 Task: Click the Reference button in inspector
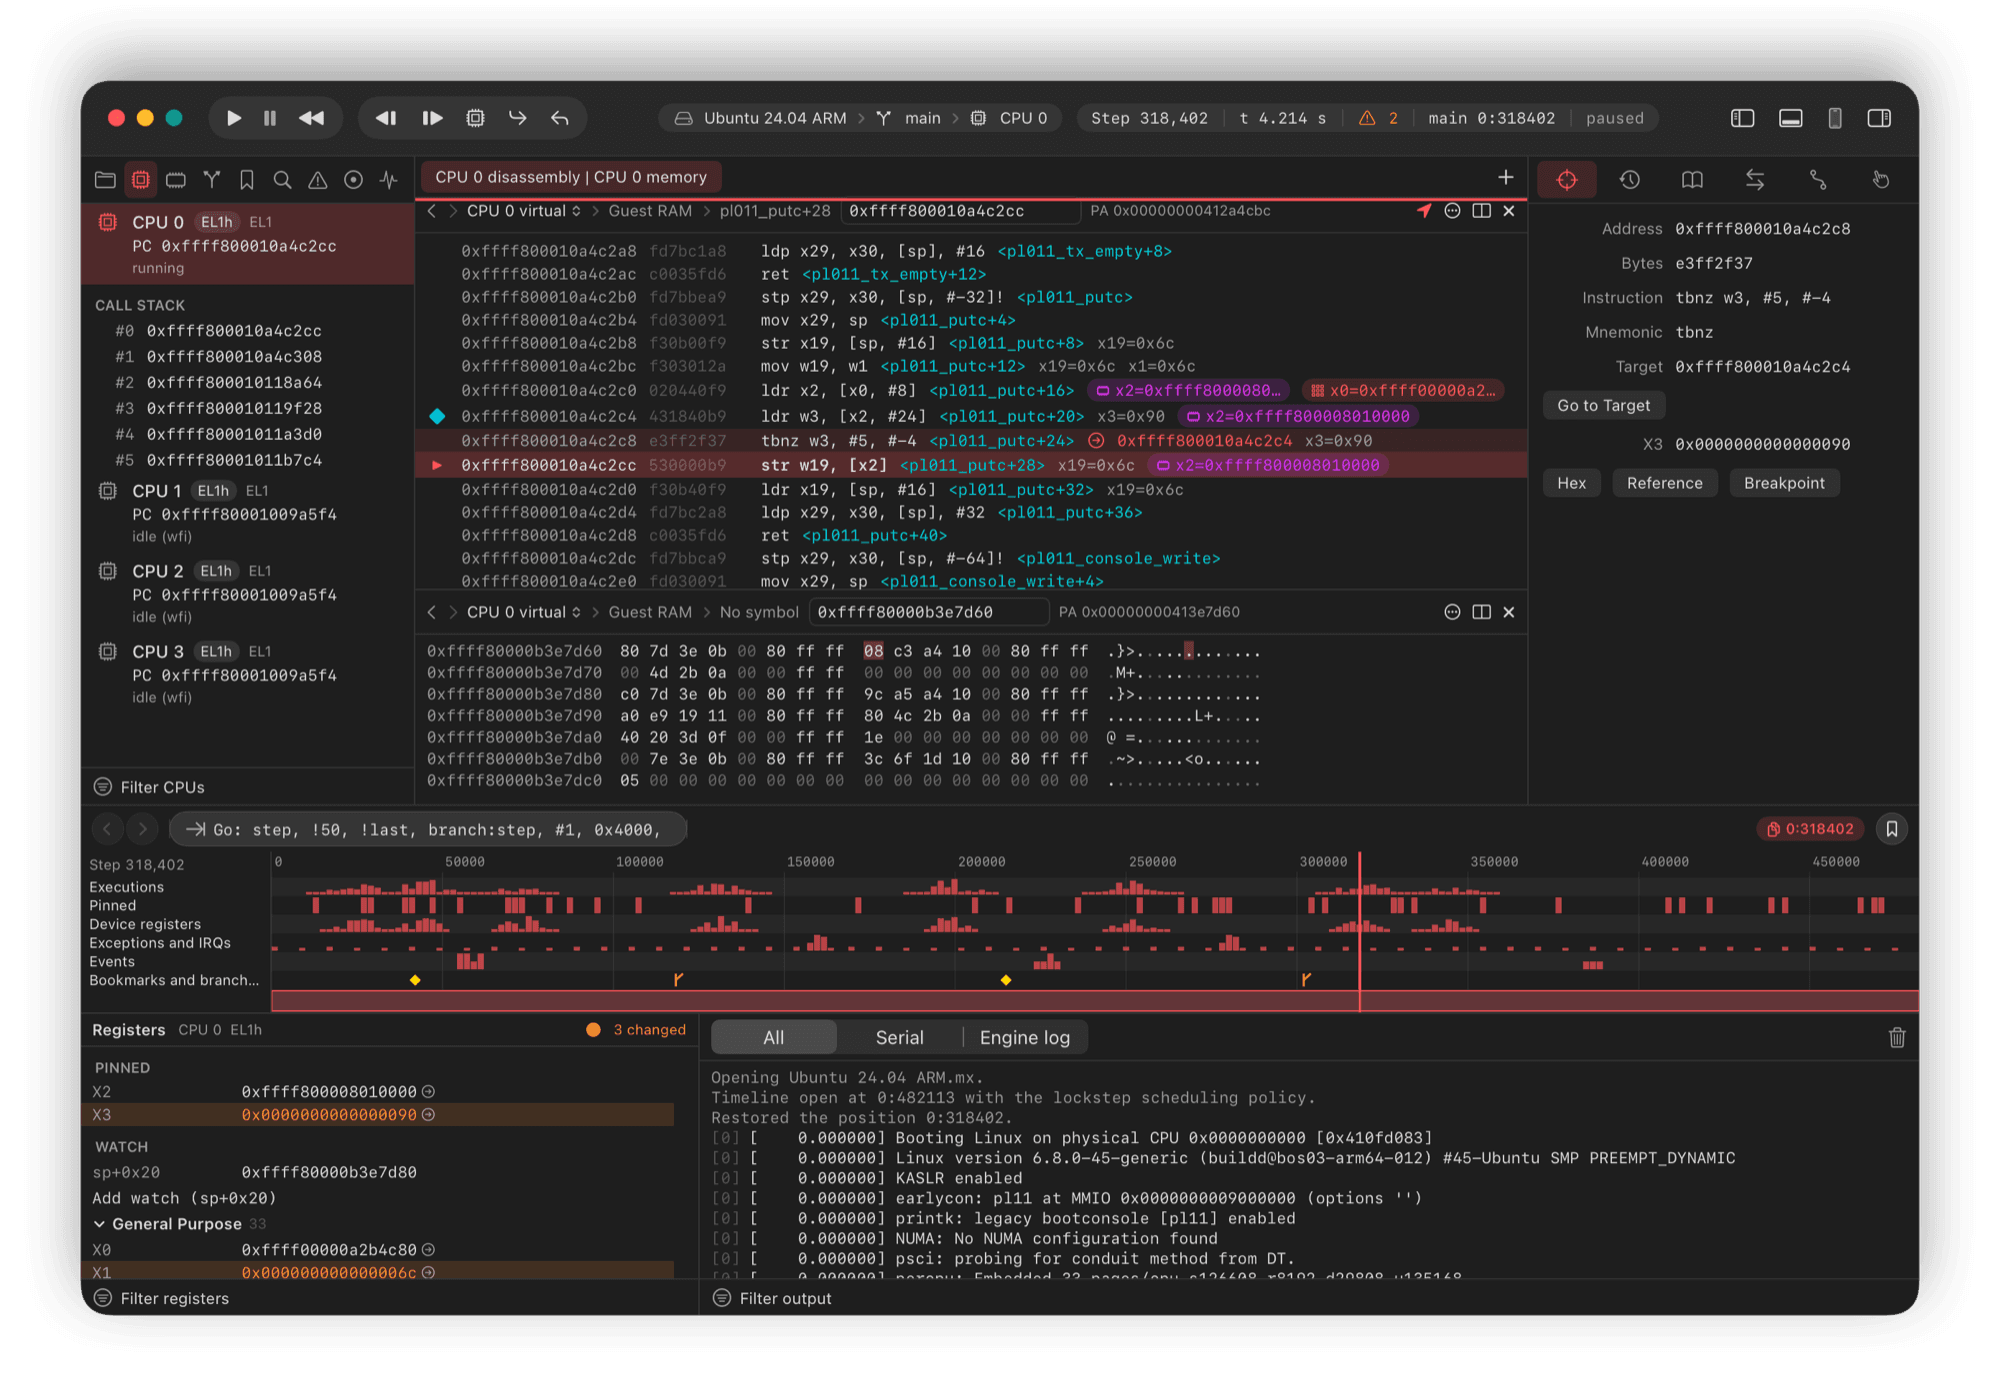(x=1665, y=483)
